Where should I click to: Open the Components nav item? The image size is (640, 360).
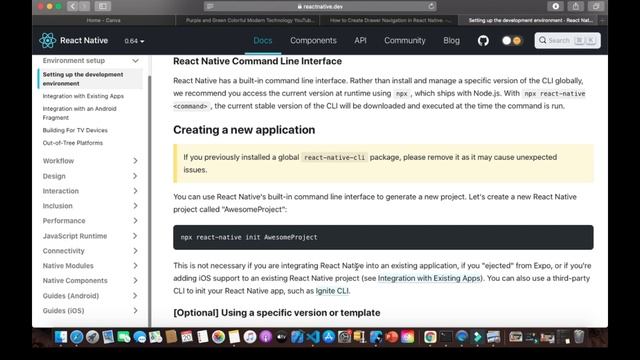[x=313, y=40]
